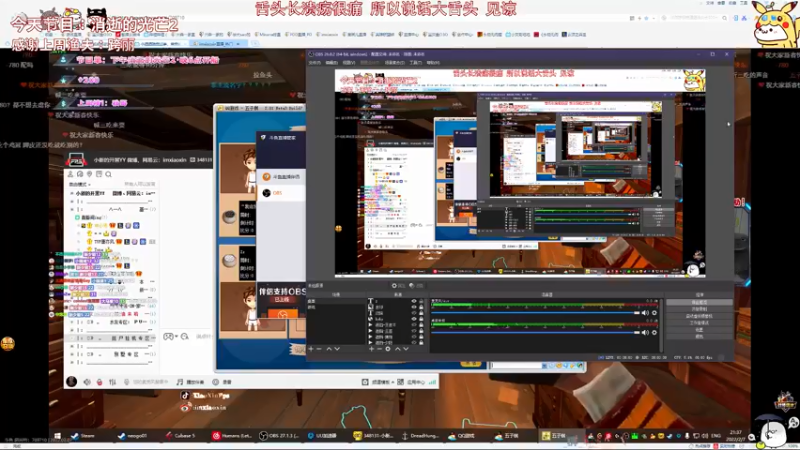Open the game controller dropdown in YY chat
Image resolution: width=800 pixels, height=450 pixels.
(169, 336)
